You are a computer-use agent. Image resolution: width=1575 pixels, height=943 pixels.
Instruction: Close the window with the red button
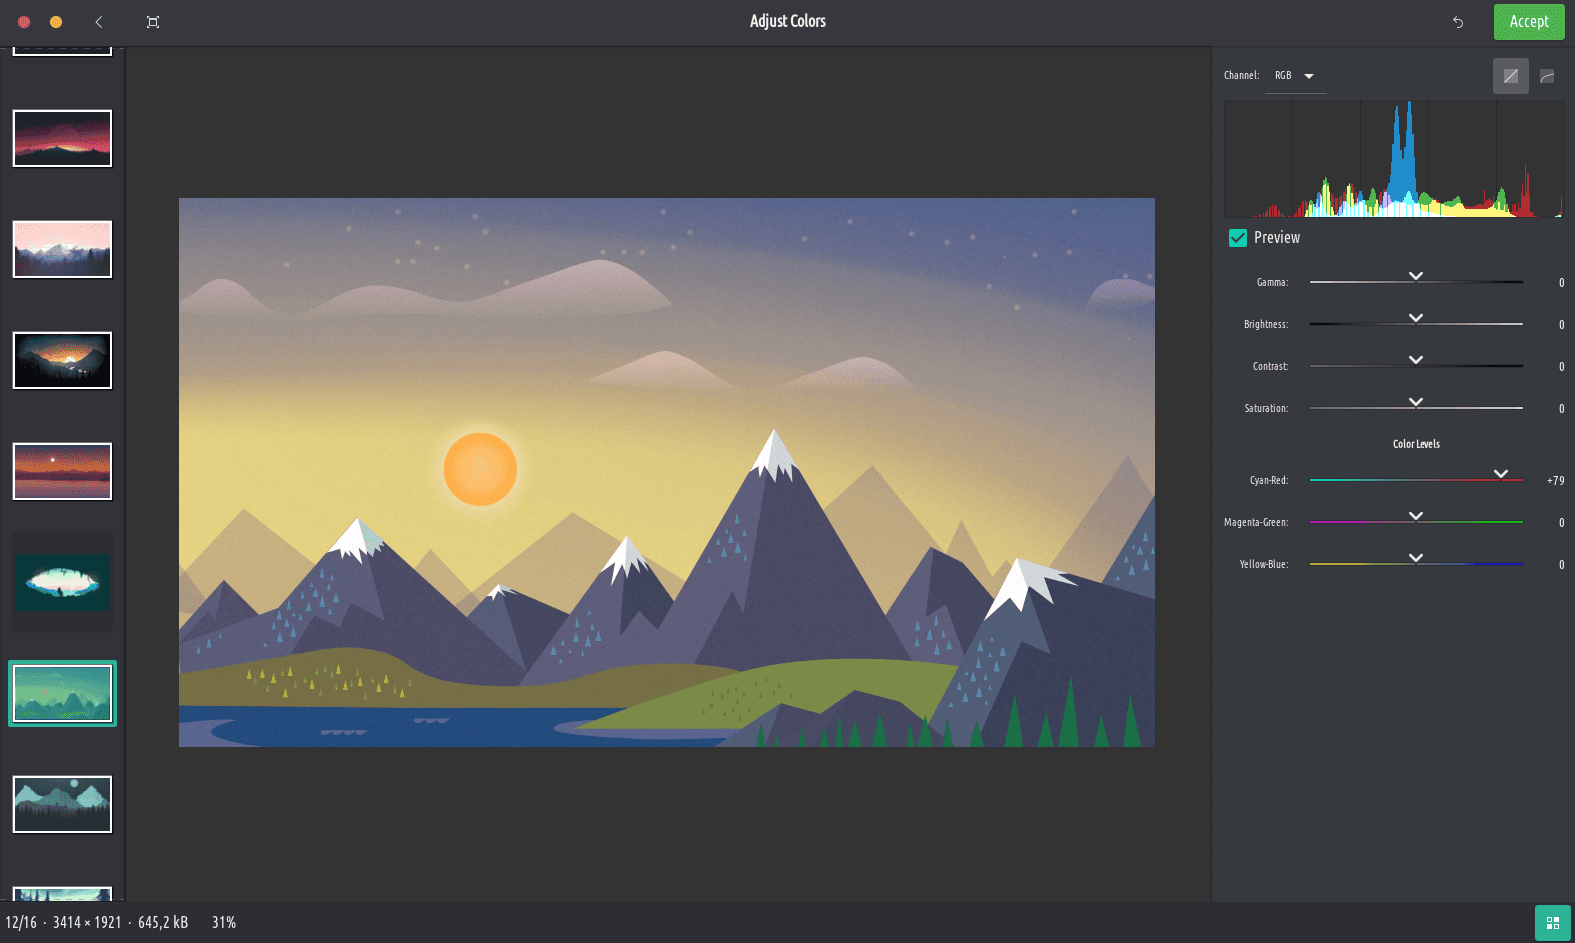(x=24, y=22)
